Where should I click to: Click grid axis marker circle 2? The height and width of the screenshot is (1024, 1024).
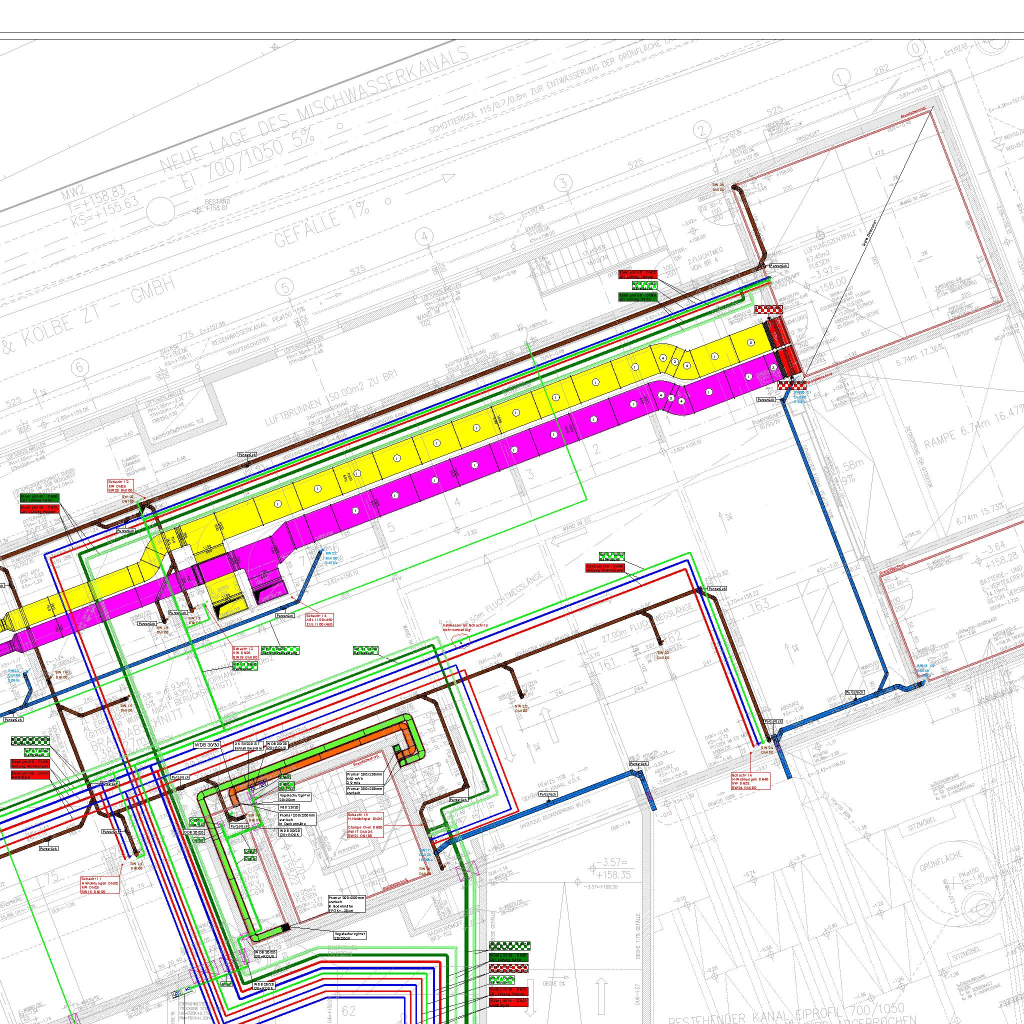(702, 129)
